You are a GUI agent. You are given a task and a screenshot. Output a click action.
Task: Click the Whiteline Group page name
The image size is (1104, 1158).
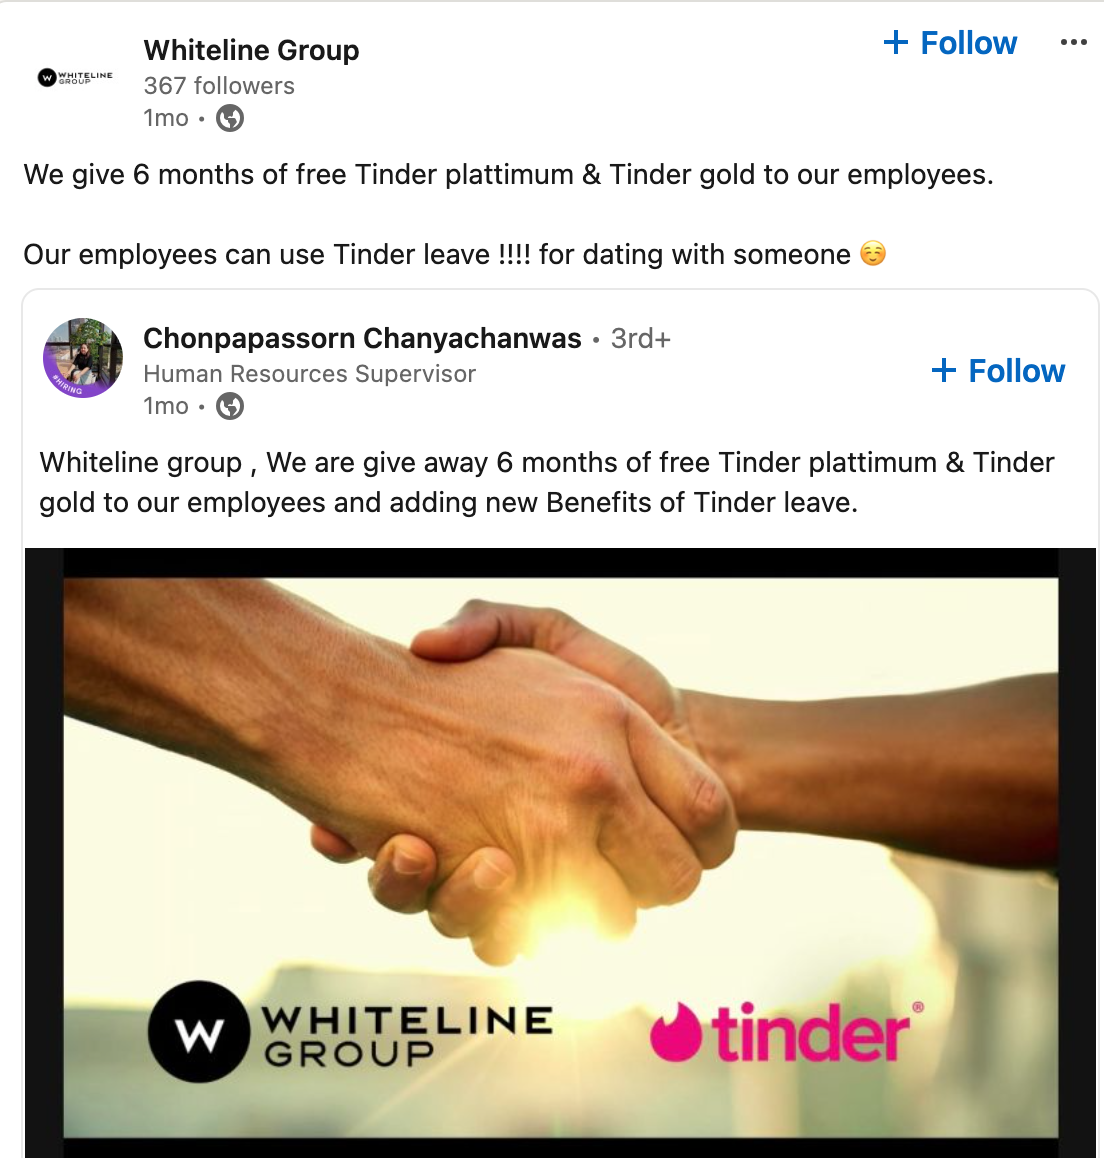[x=251, y=50]
